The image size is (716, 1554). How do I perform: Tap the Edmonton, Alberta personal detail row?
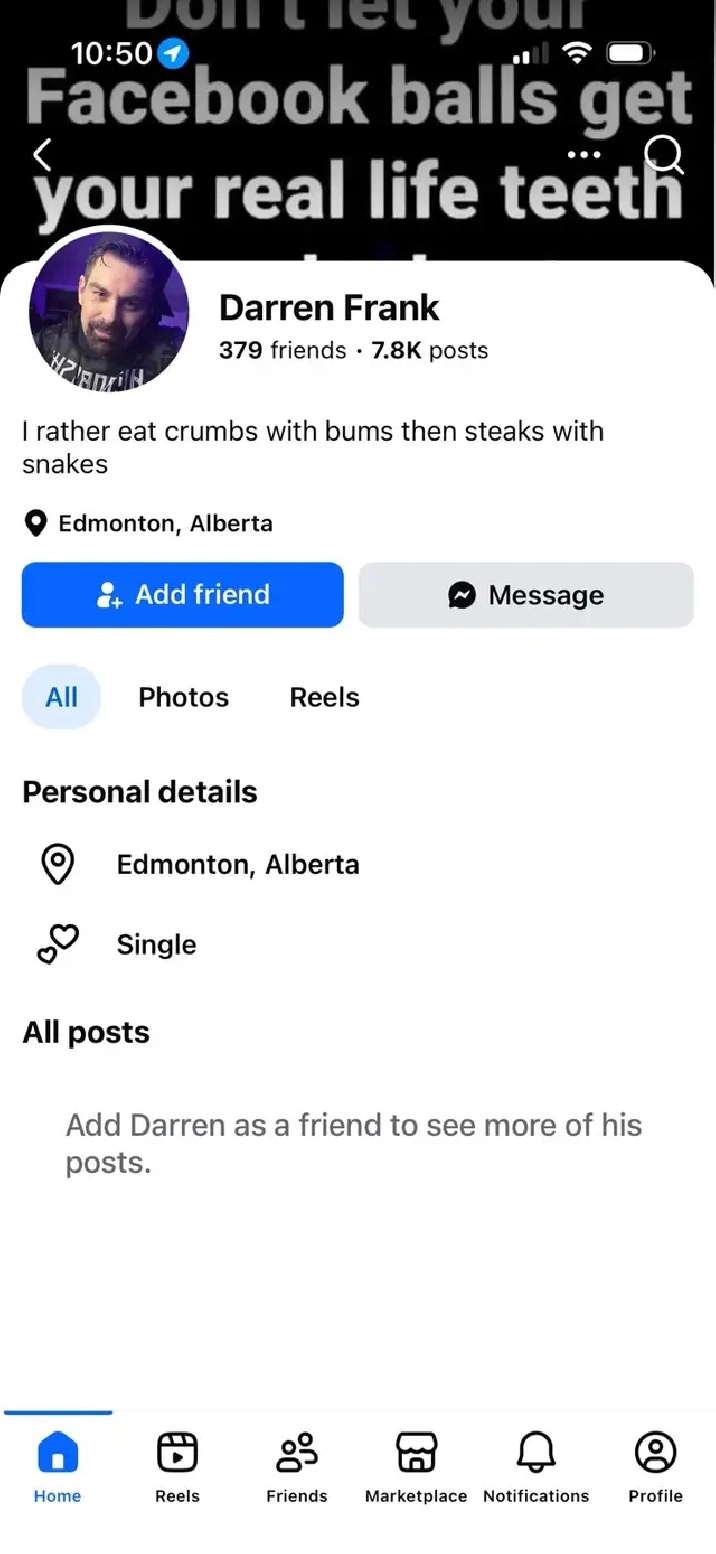(x=237, y=864)
